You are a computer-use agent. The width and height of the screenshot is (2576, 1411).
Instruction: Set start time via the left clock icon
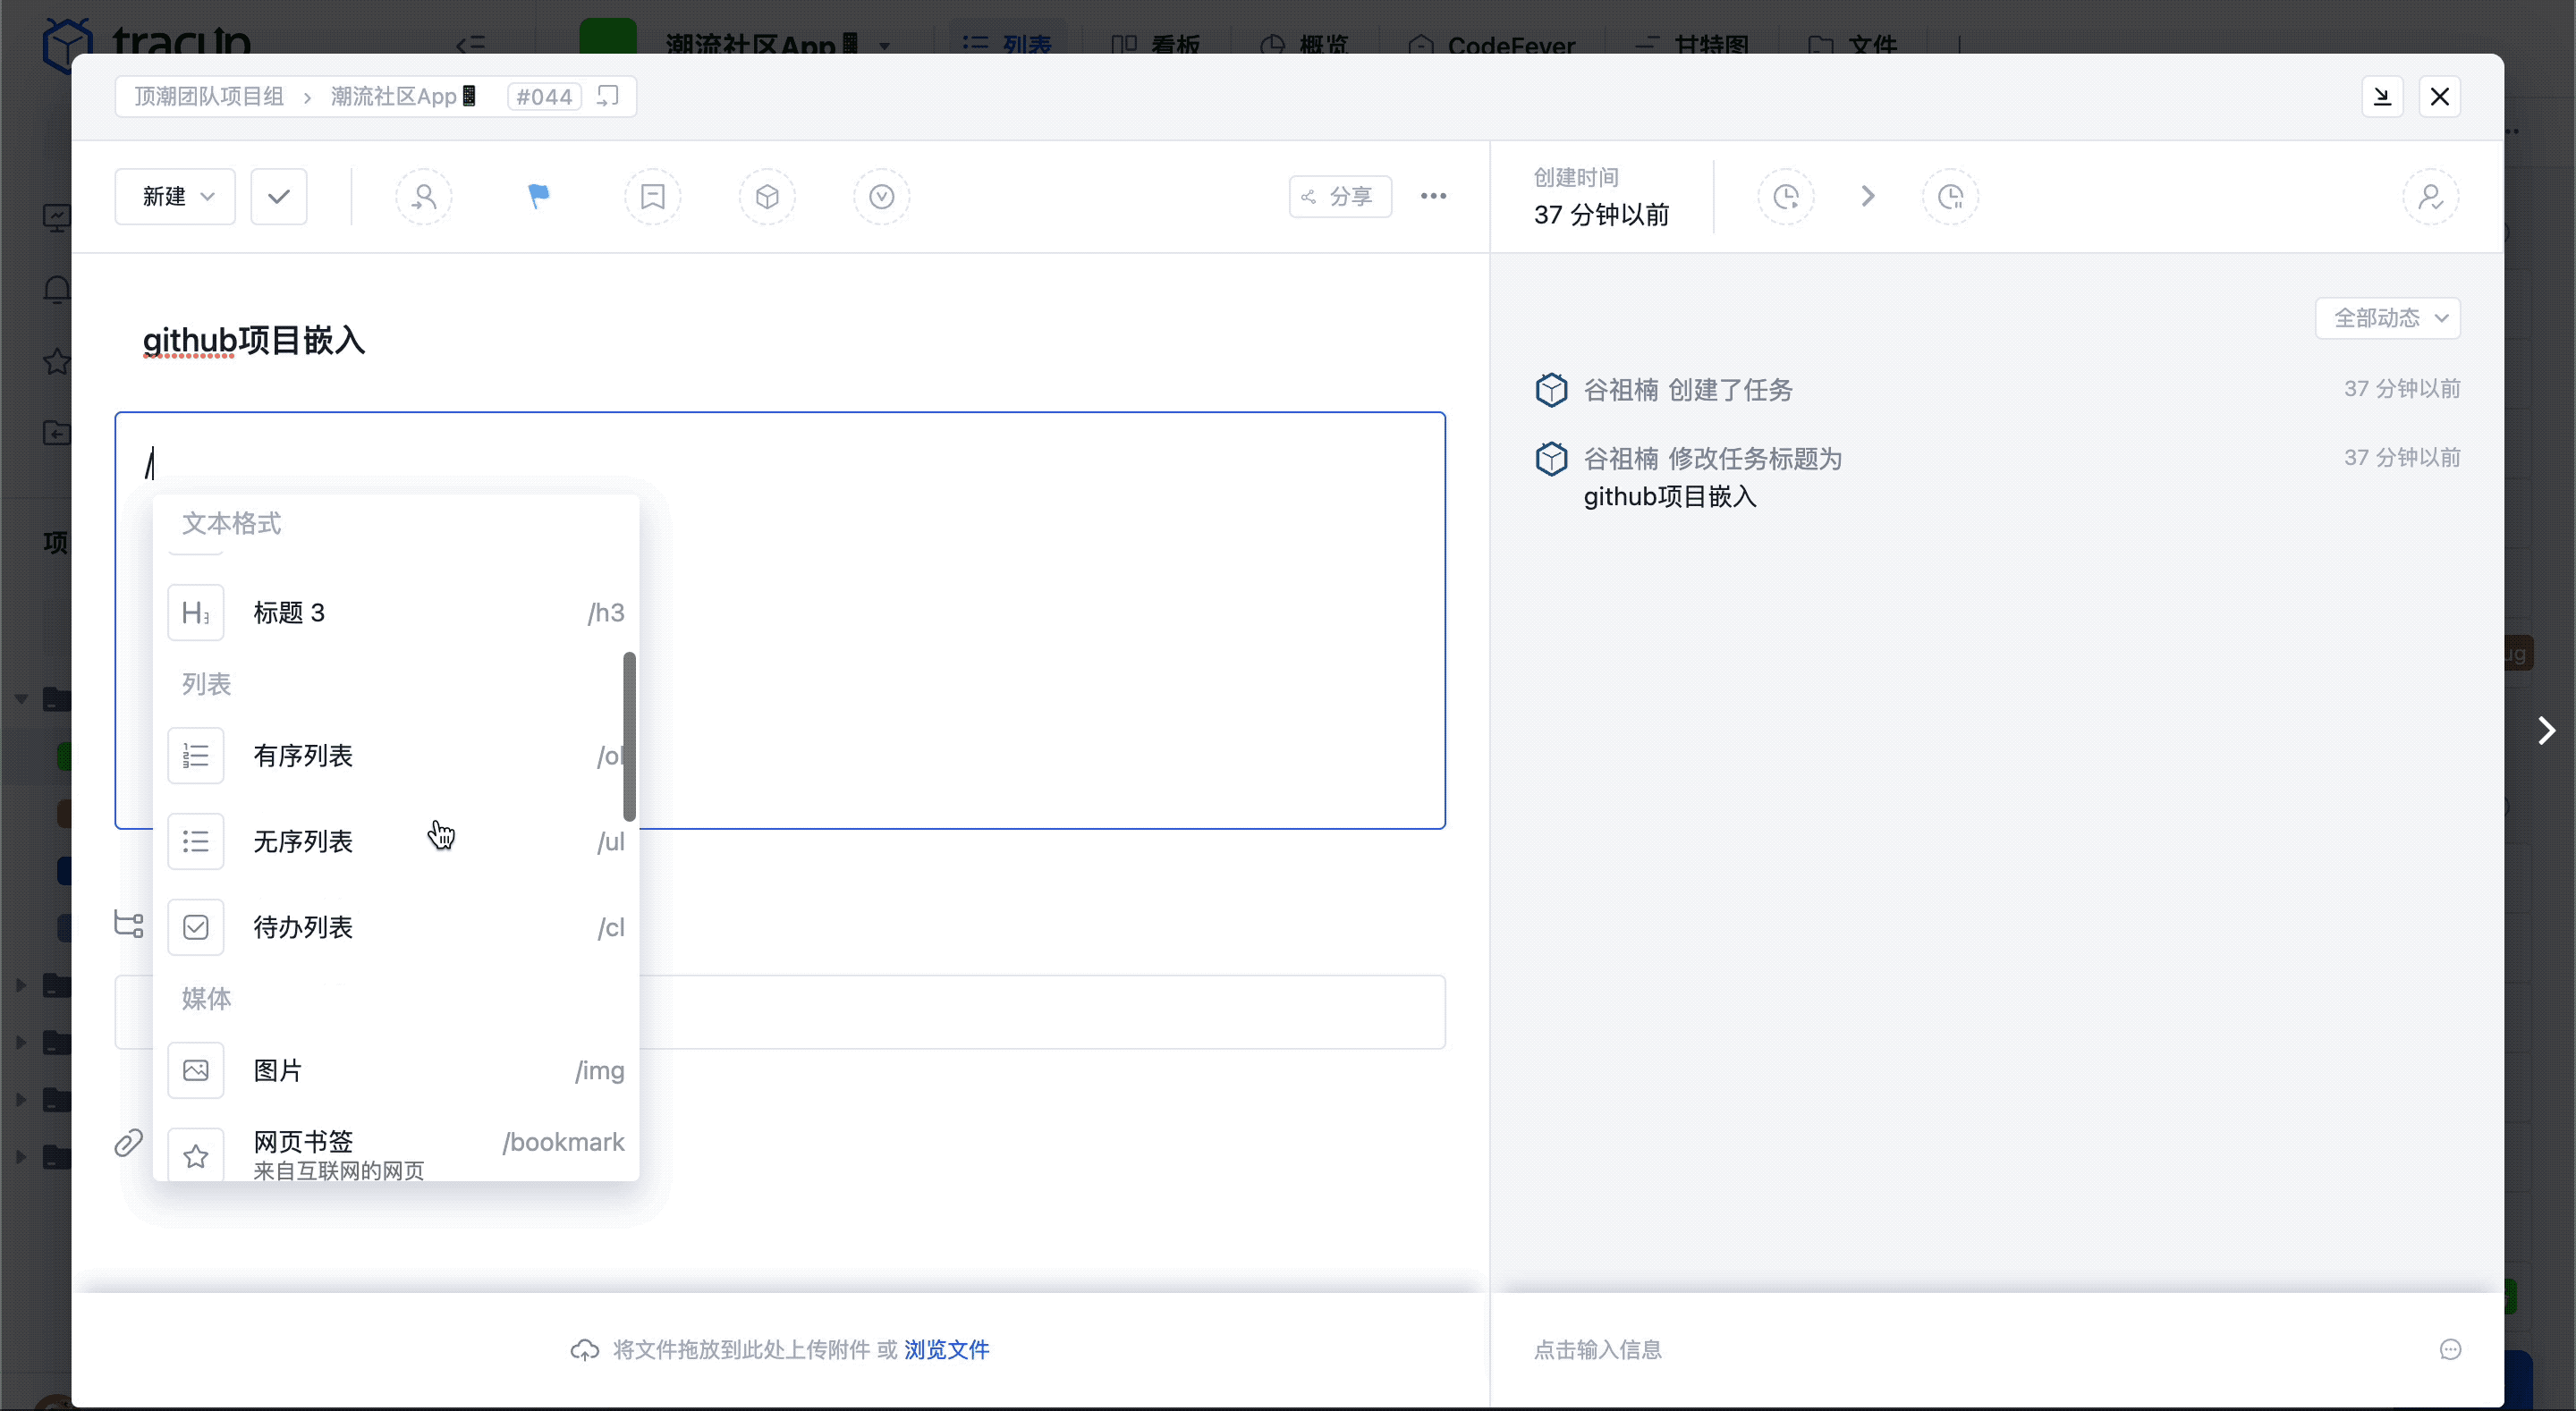click(x=1786, y=196)
